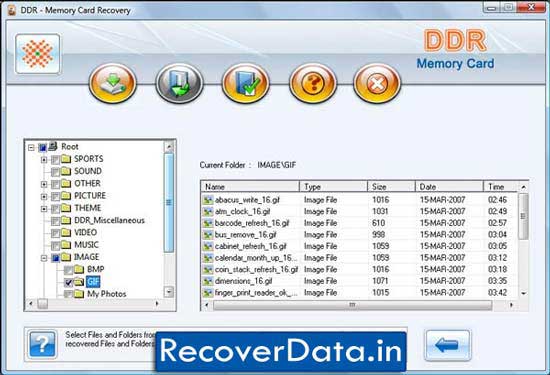550x375 pixels.
Task: Click the file icon of cabinet_refresh_16.gif
Action: 208,246
